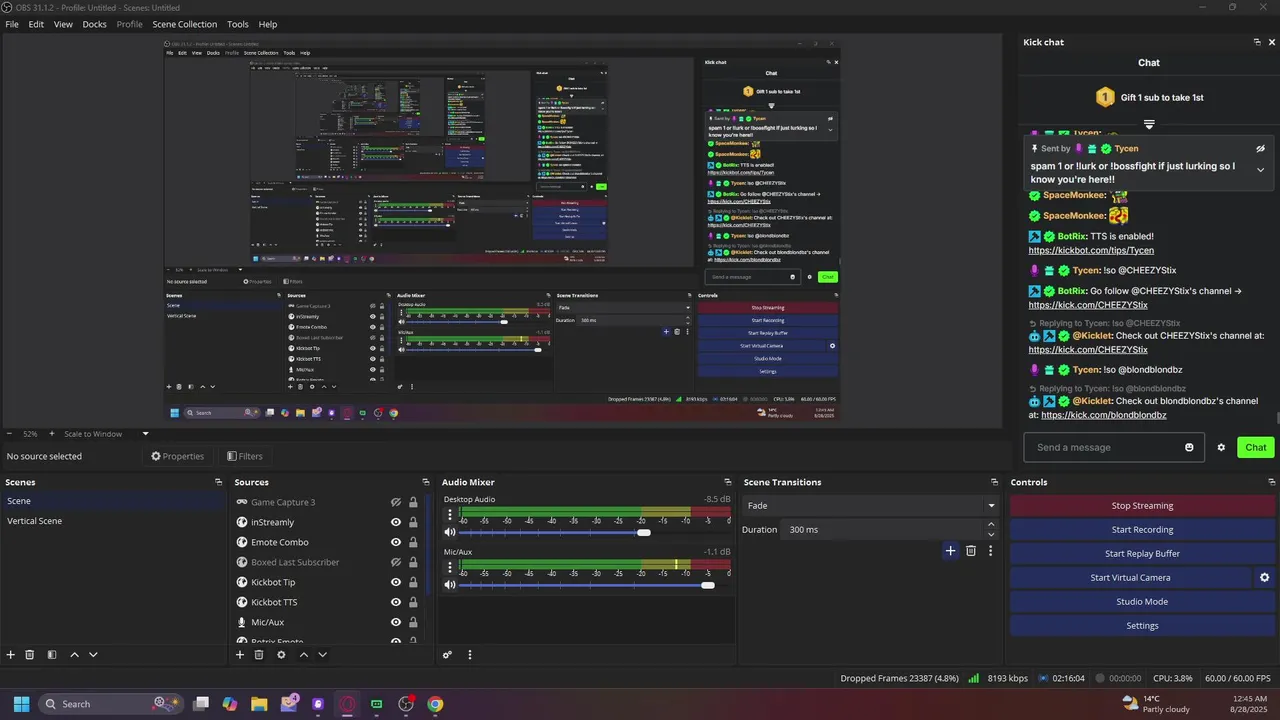Move source down in the Sources toolbar
The image size is (1280, 720).
pyautogui.click(x=322, y=655)
